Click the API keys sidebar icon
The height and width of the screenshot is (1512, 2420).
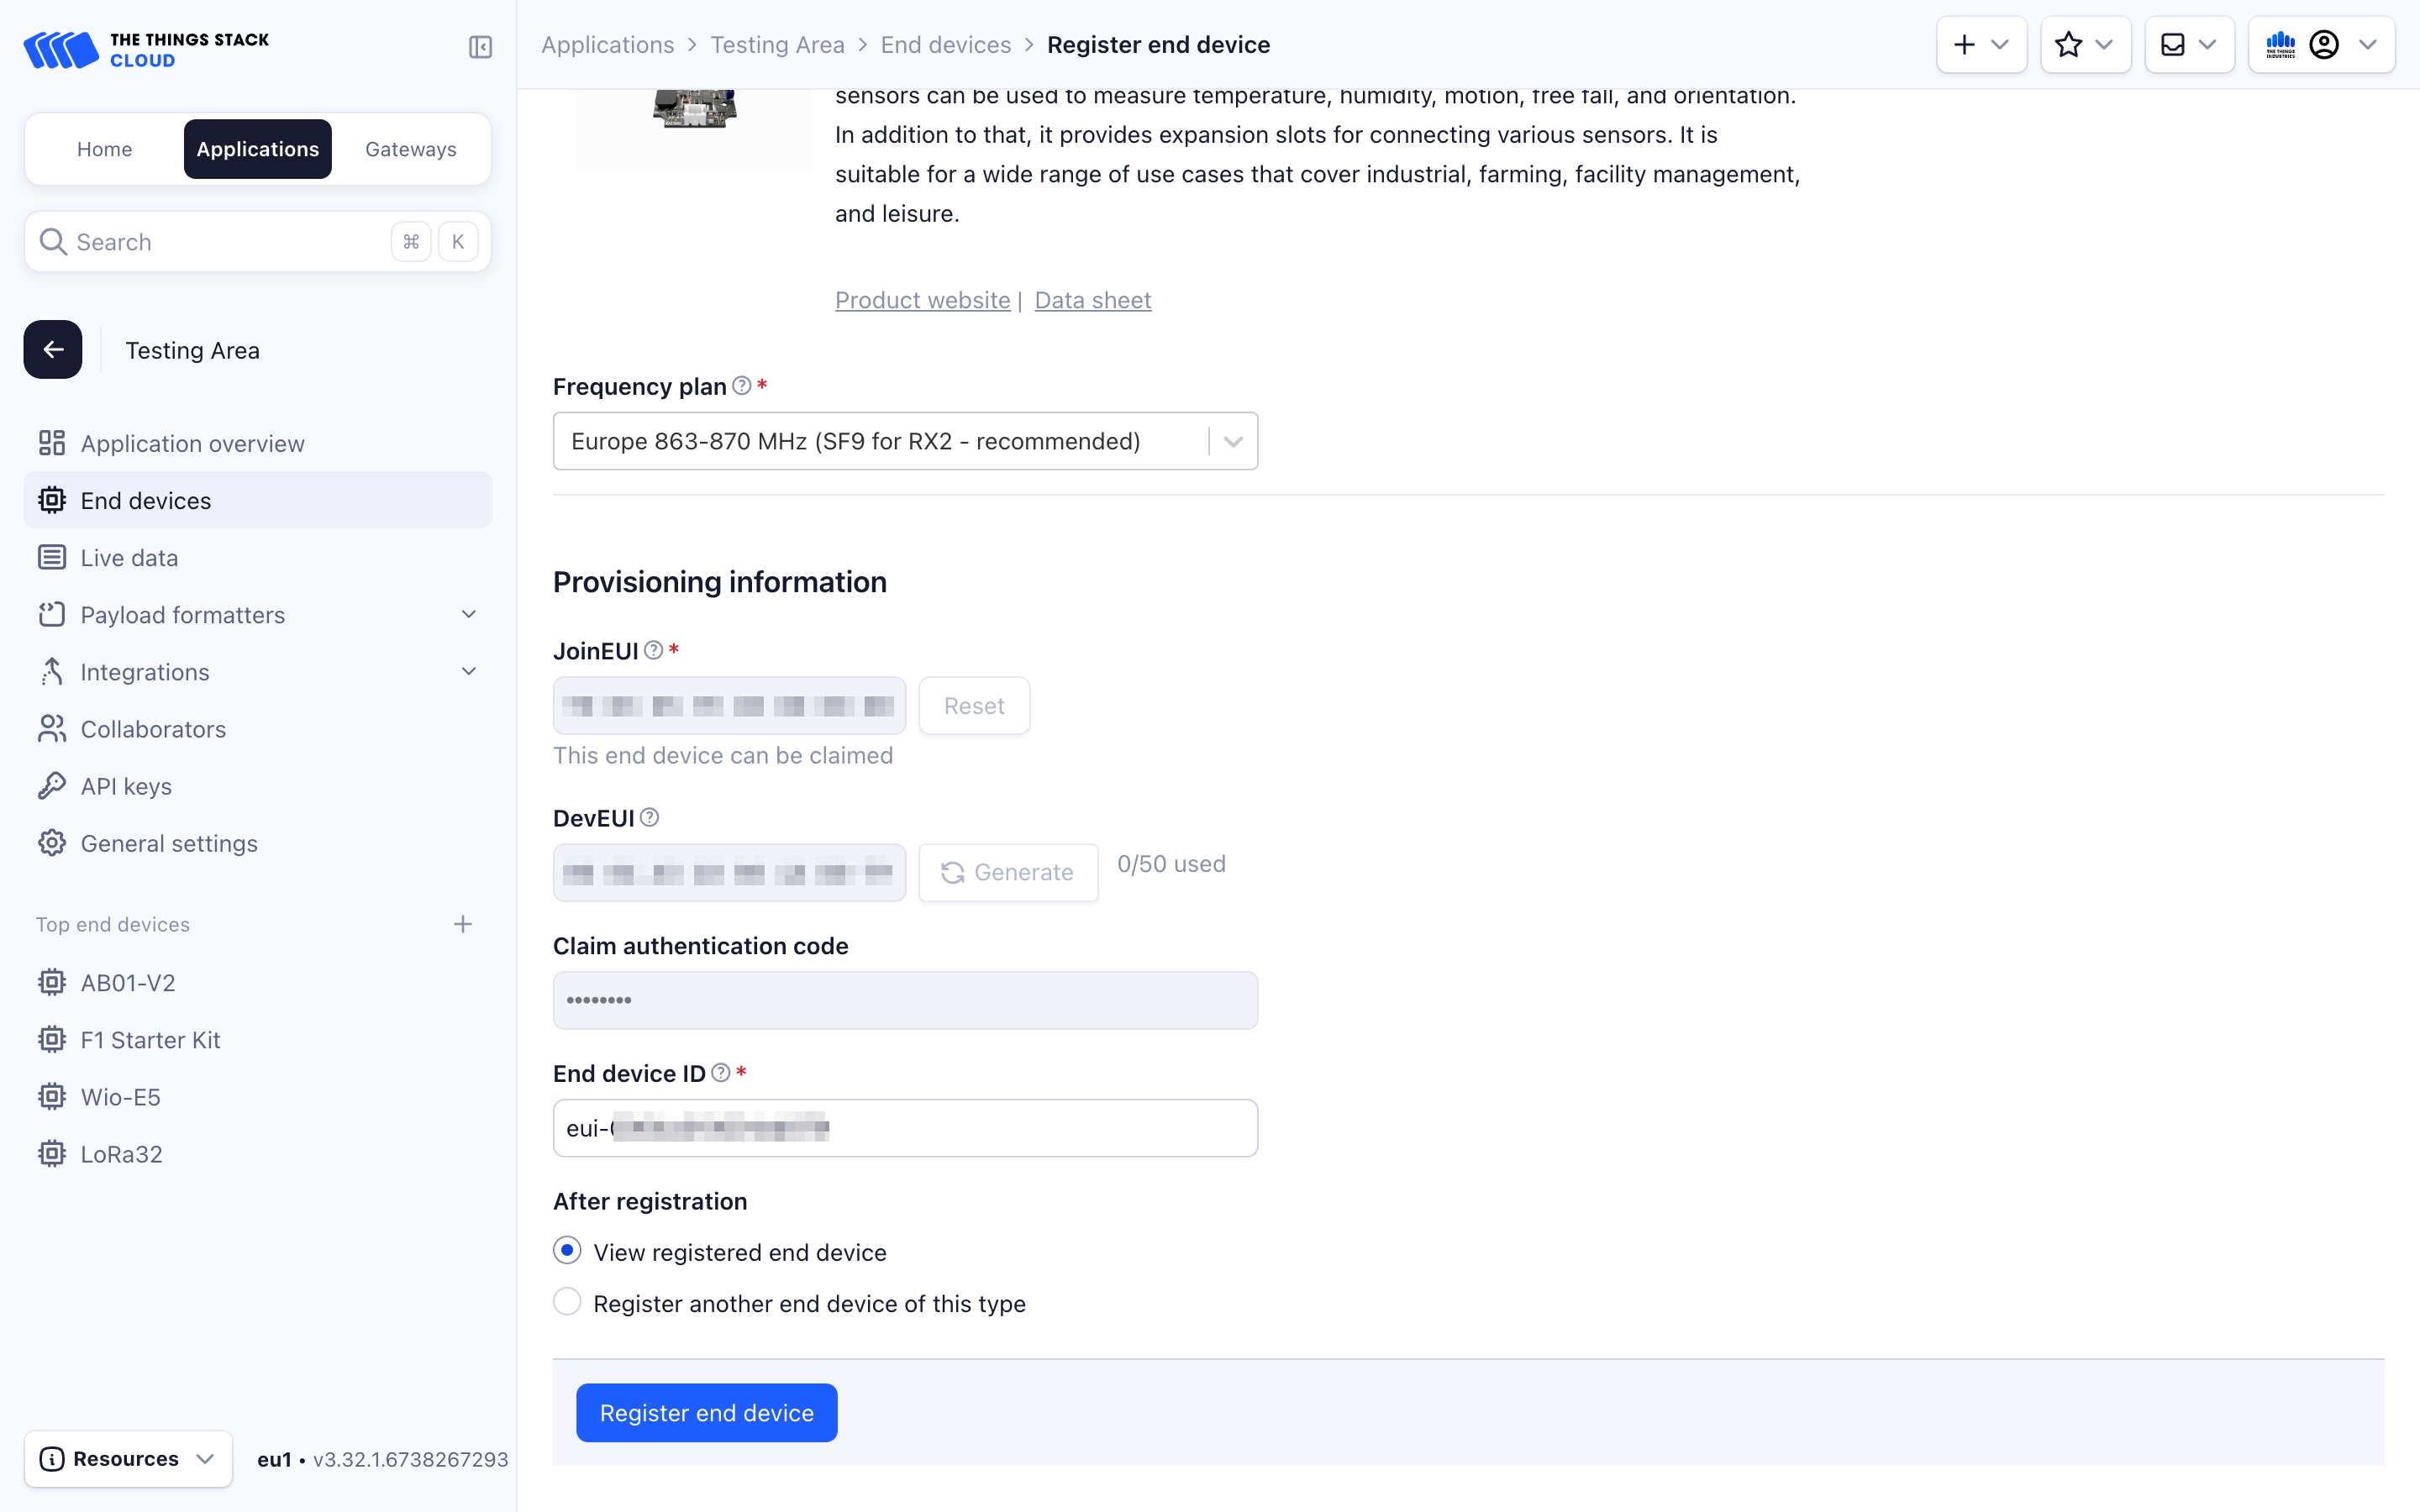pyautogui.click(x=52, y=785)
